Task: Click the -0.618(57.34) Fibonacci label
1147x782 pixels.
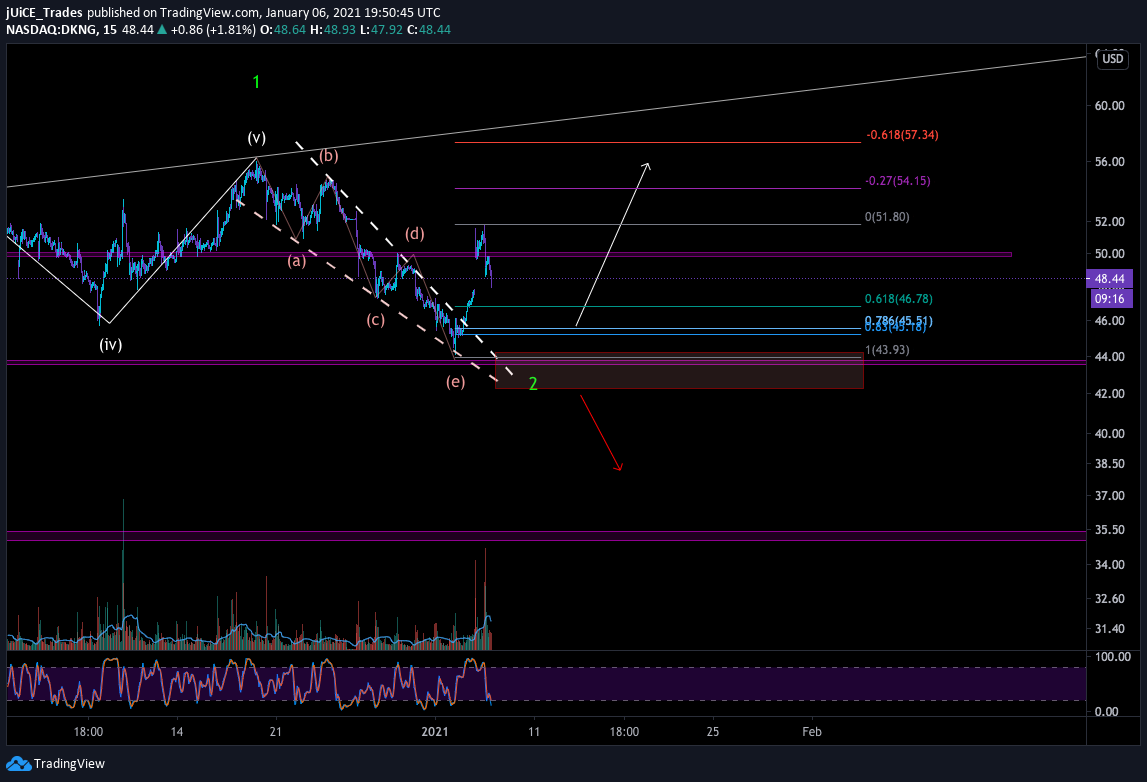Action: [902, 135]
